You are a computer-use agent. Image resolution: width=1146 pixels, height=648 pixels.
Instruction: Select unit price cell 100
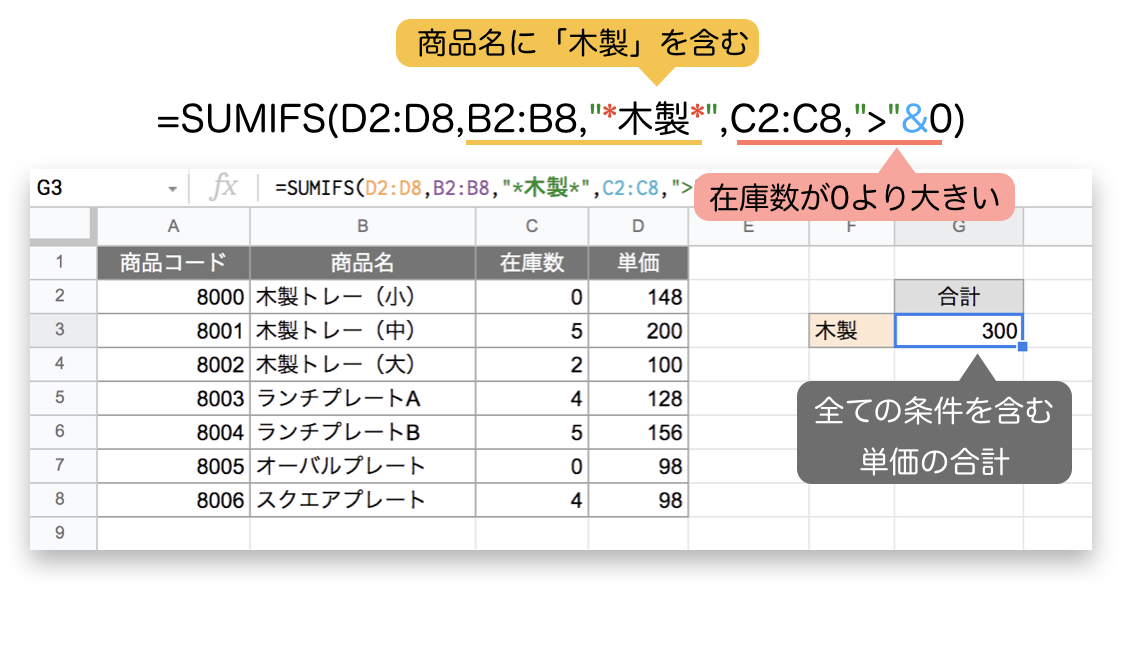[x=638, y=365]
